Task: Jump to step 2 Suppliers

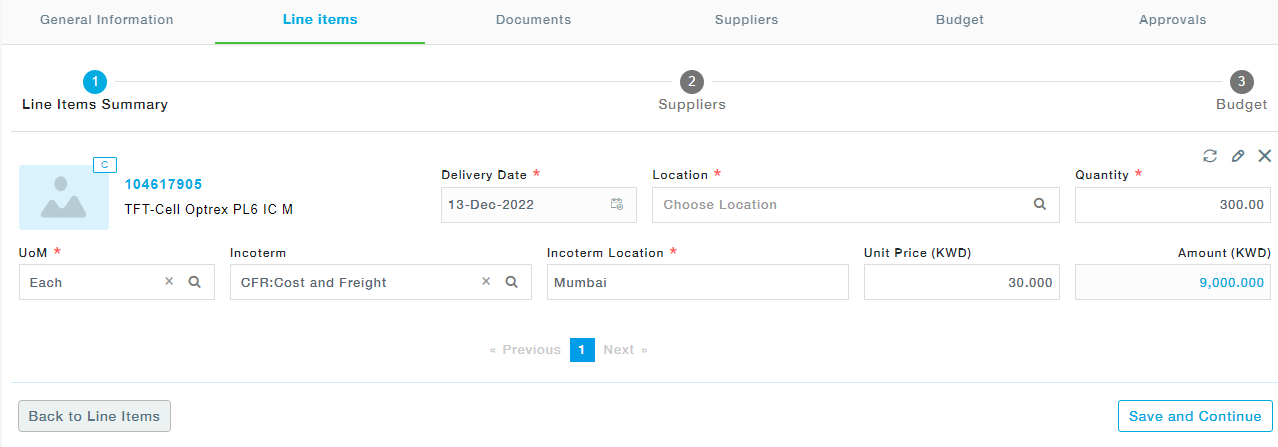Action: coord(692,92)
